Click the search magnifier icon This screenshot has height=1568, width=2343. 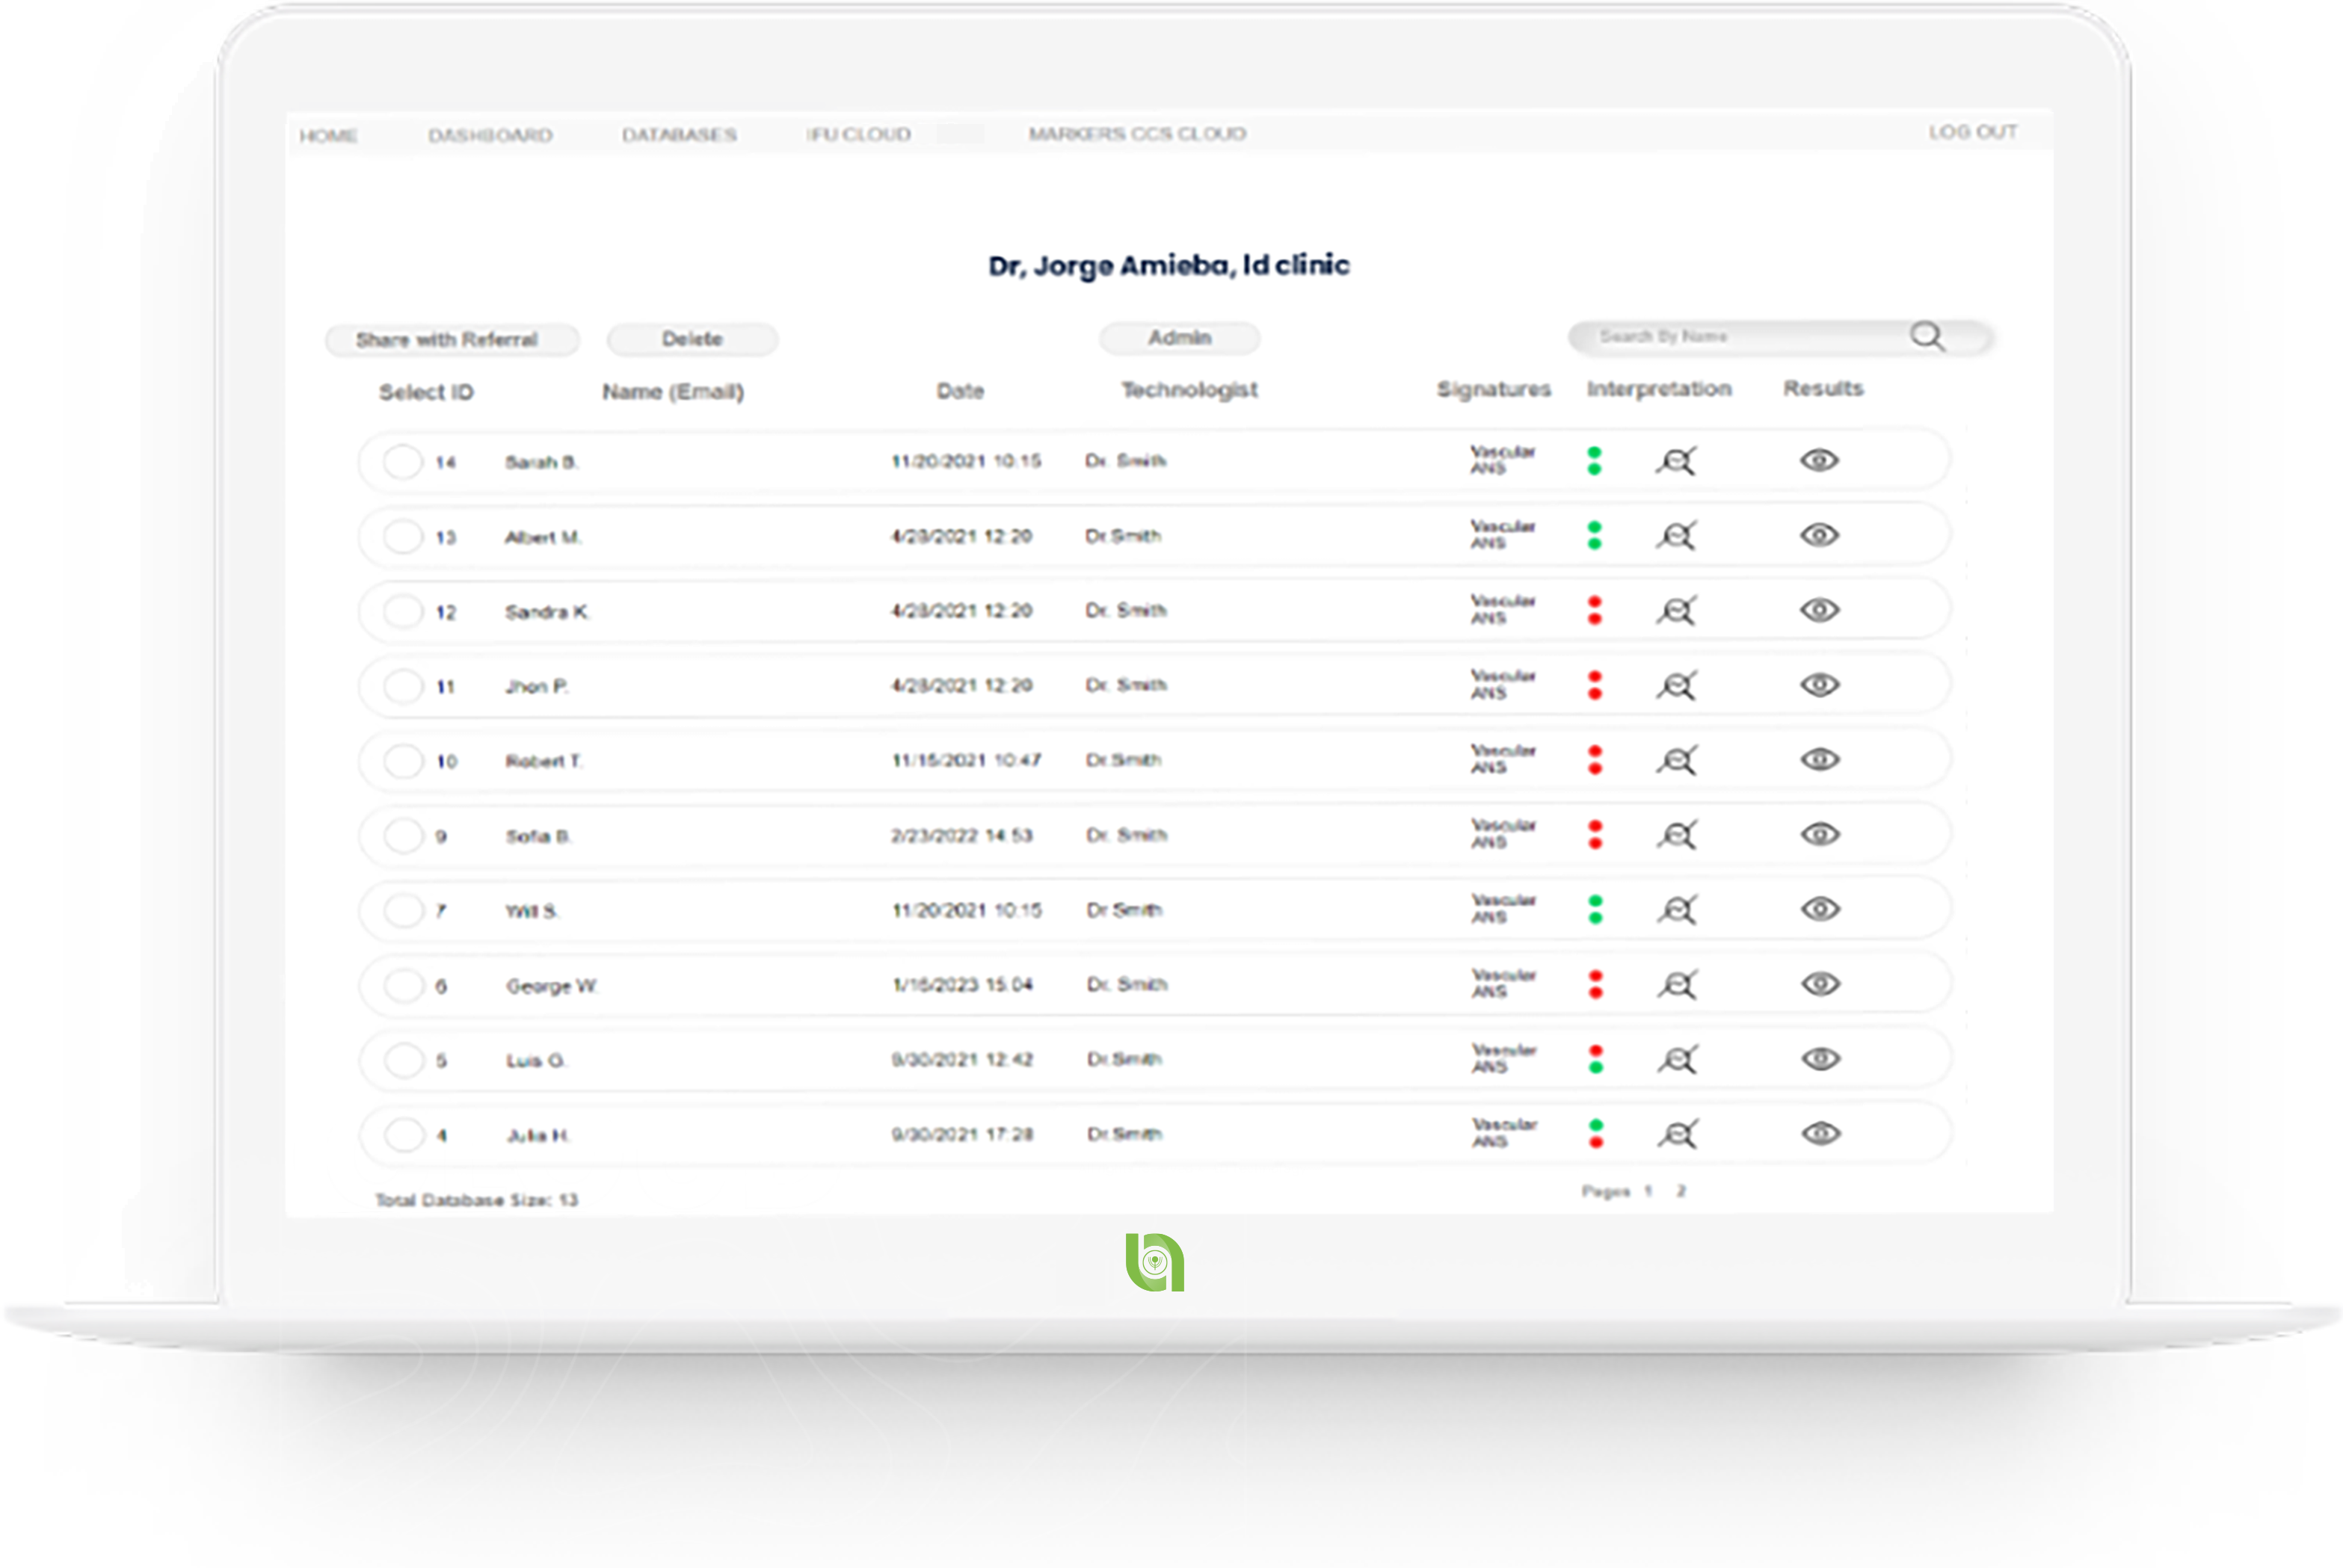1927,336
